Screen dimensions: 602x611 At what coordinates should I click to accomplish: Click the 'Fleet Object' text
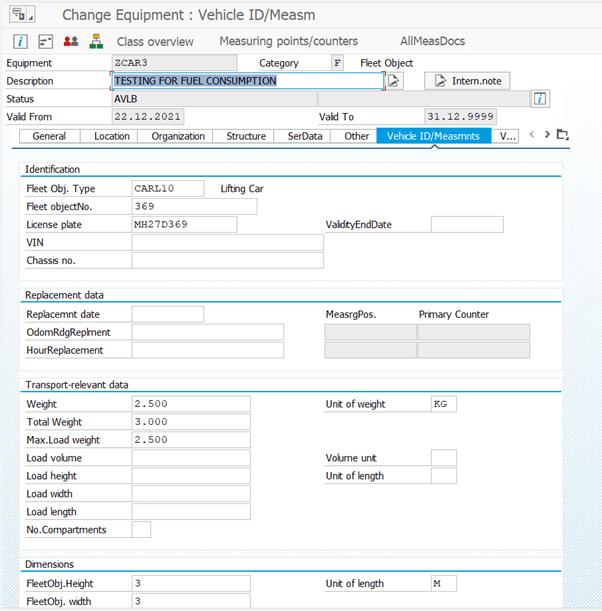tap(387, 63)
